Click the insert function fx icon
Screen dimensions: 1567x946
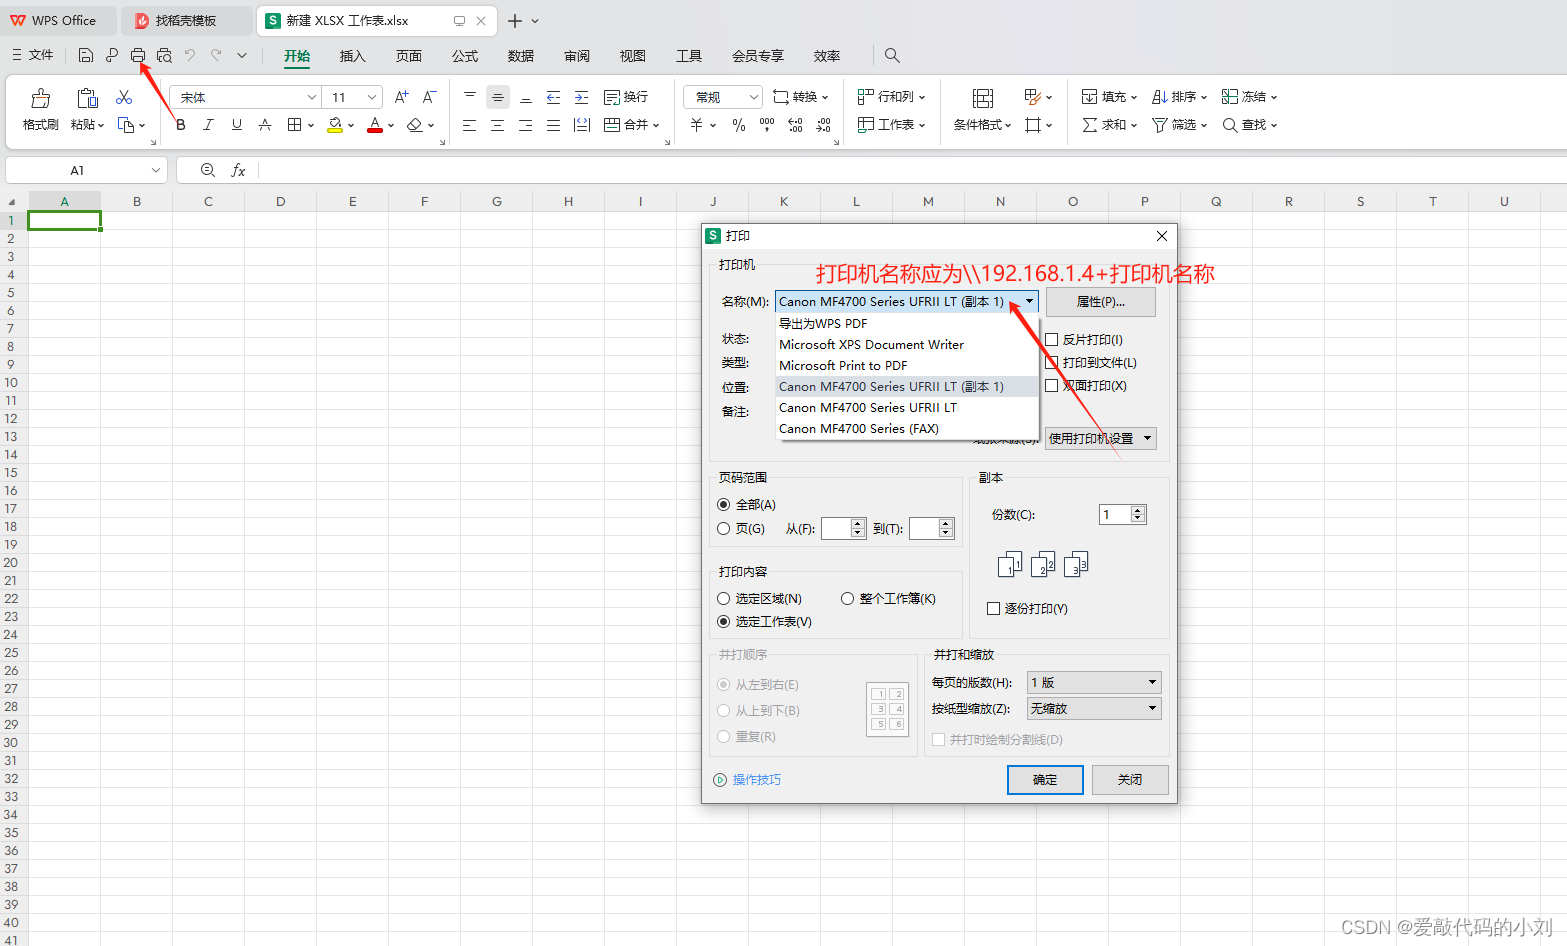[238, 170]
